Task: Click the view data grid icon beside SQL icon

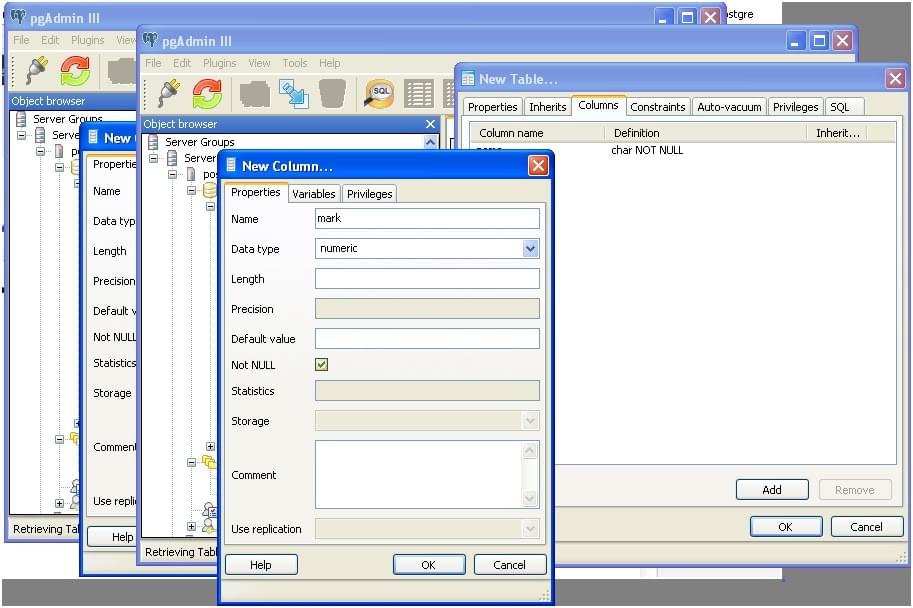Action: pyautogui.click(x=419, y=94)
